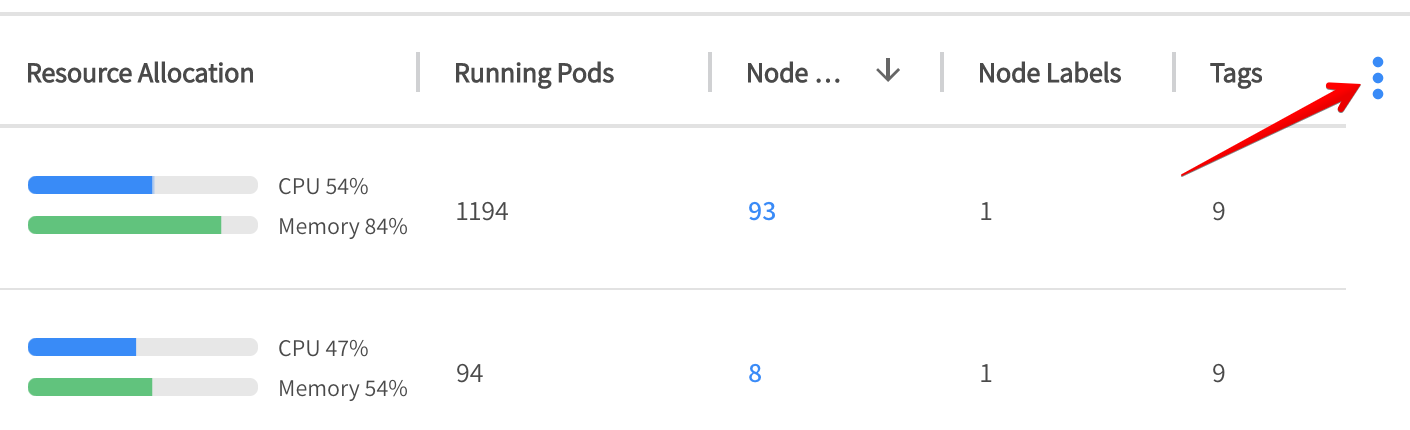
Task: Click the sort descending arrow icon
Action: 888,72
